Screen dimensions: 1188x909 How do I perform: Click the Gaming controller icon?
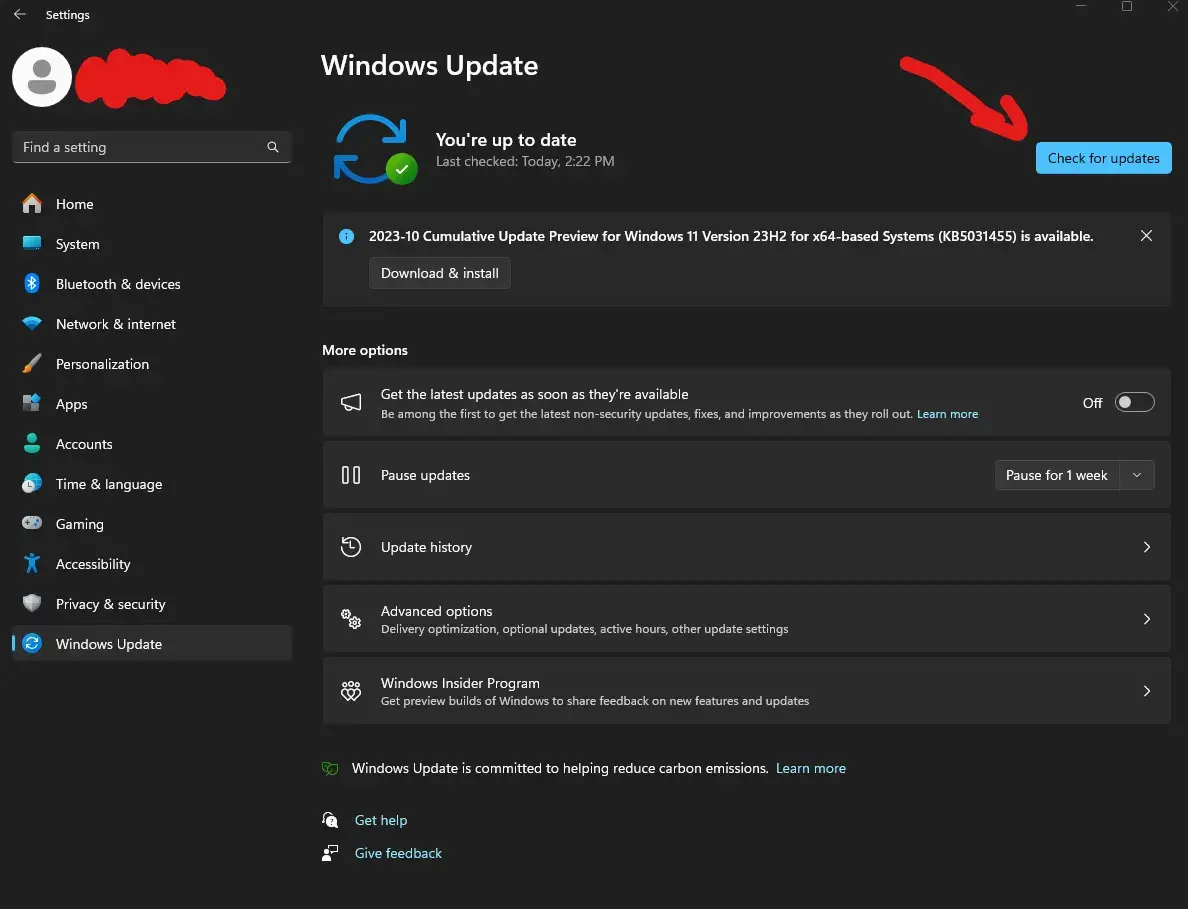pyautogui.click(x=32, y=524)
